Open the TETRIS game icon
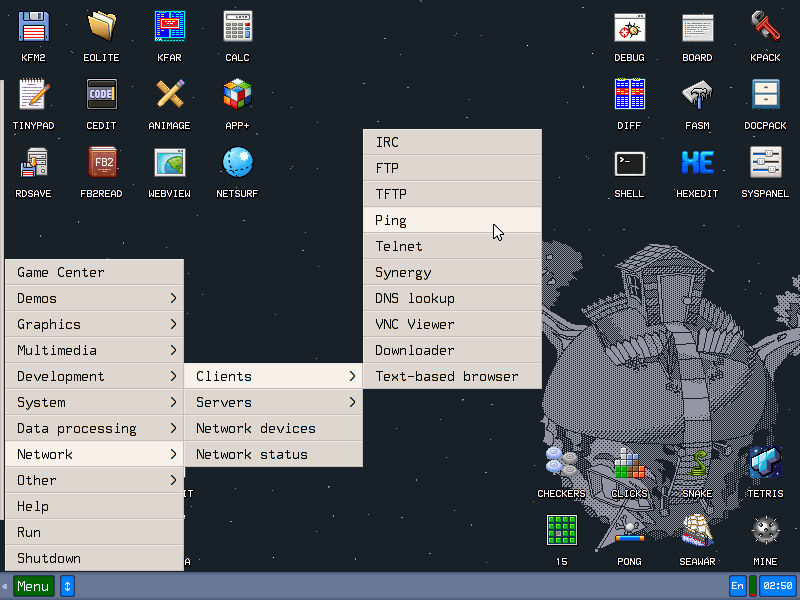The image size is (800, 600). 765,463
